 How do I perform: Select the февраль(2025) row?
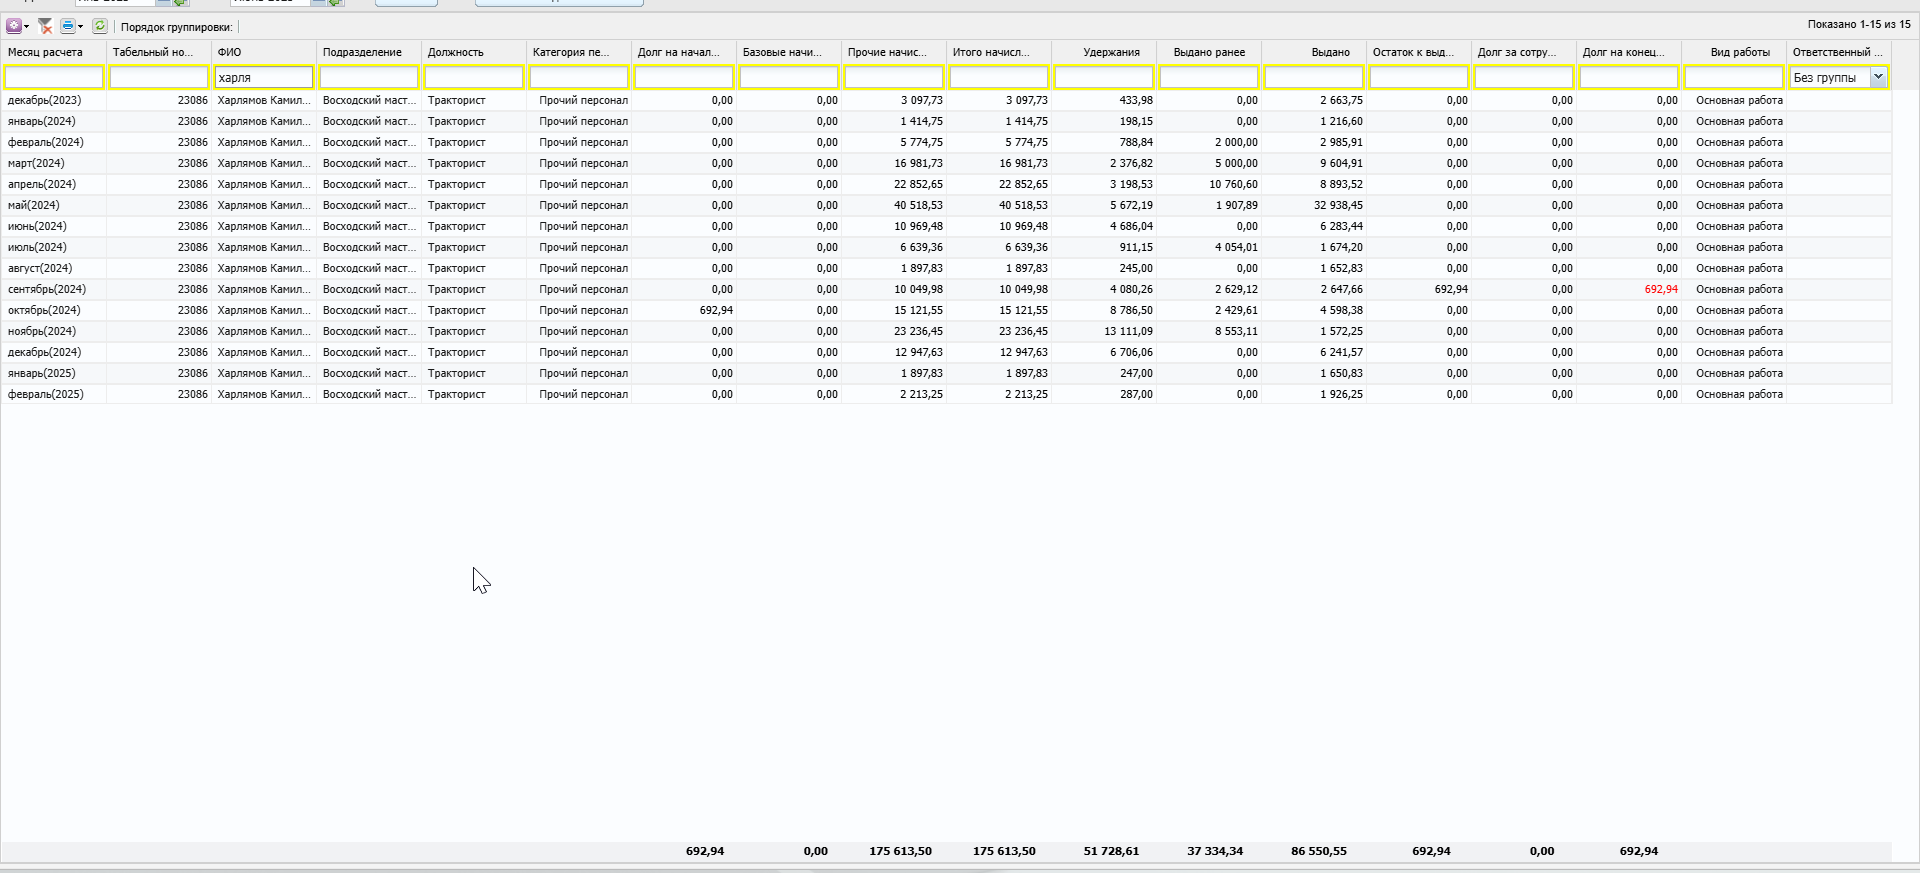[x=946, y=394]
